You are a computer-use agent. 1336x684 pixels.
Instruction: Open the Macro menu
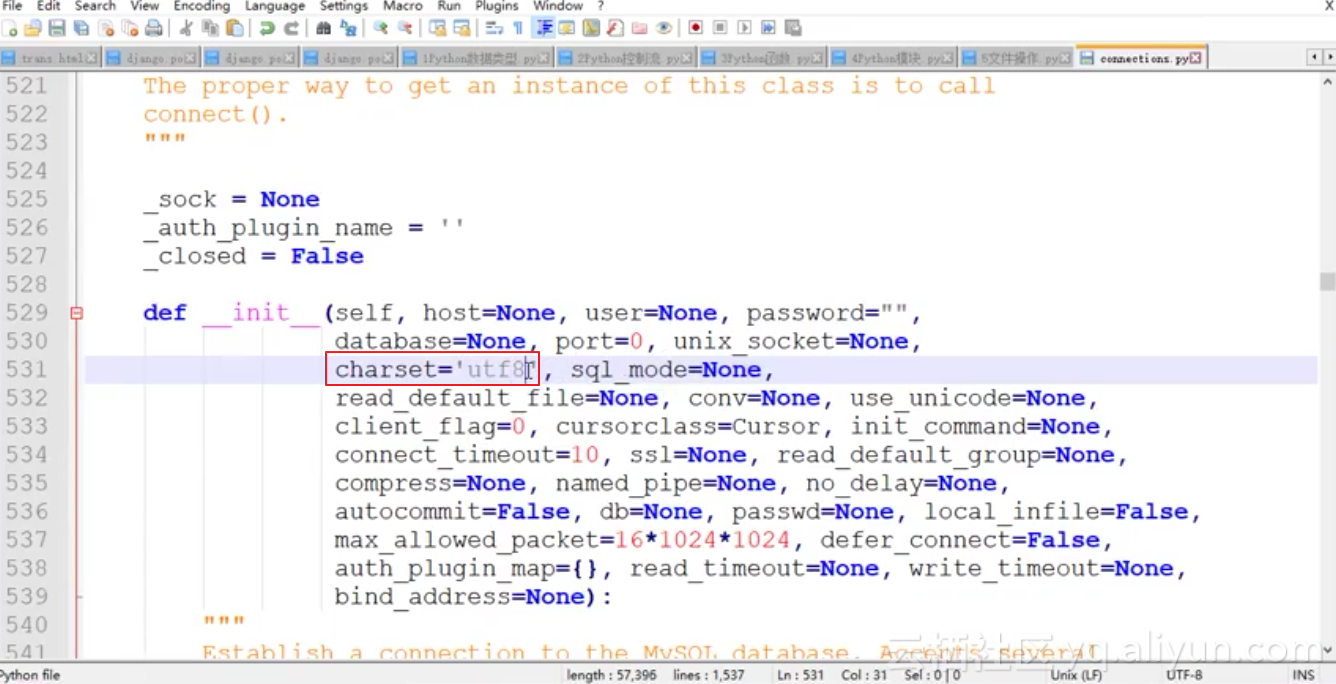tap(403, 6)
